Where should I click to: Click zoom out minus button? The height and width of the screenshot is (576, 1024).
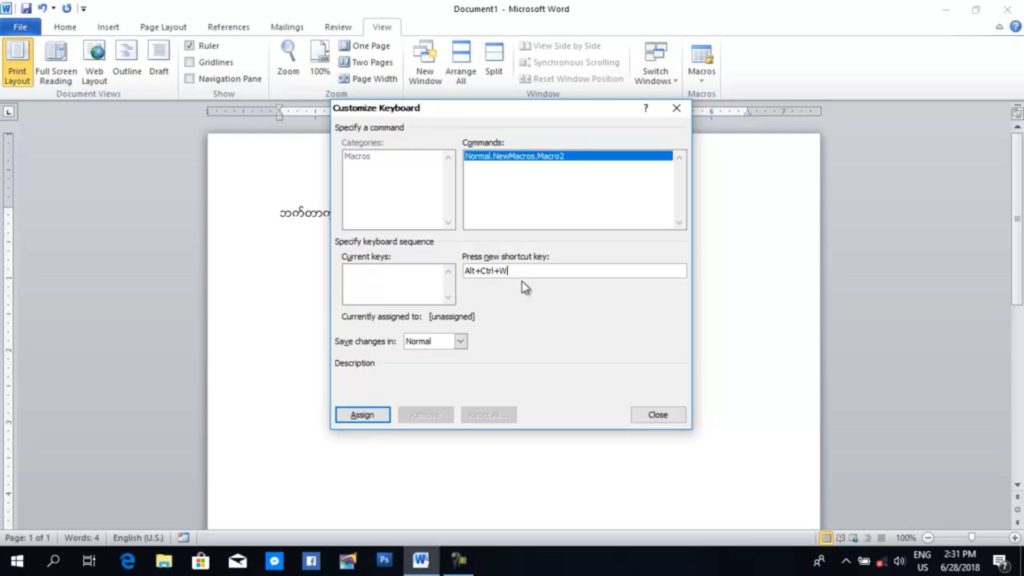(x=928, y=537)
